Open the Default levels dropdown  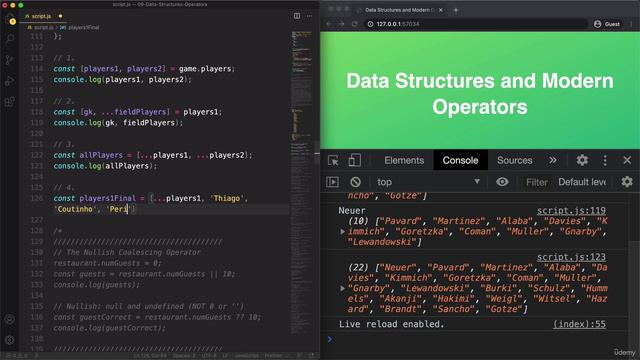582,182
